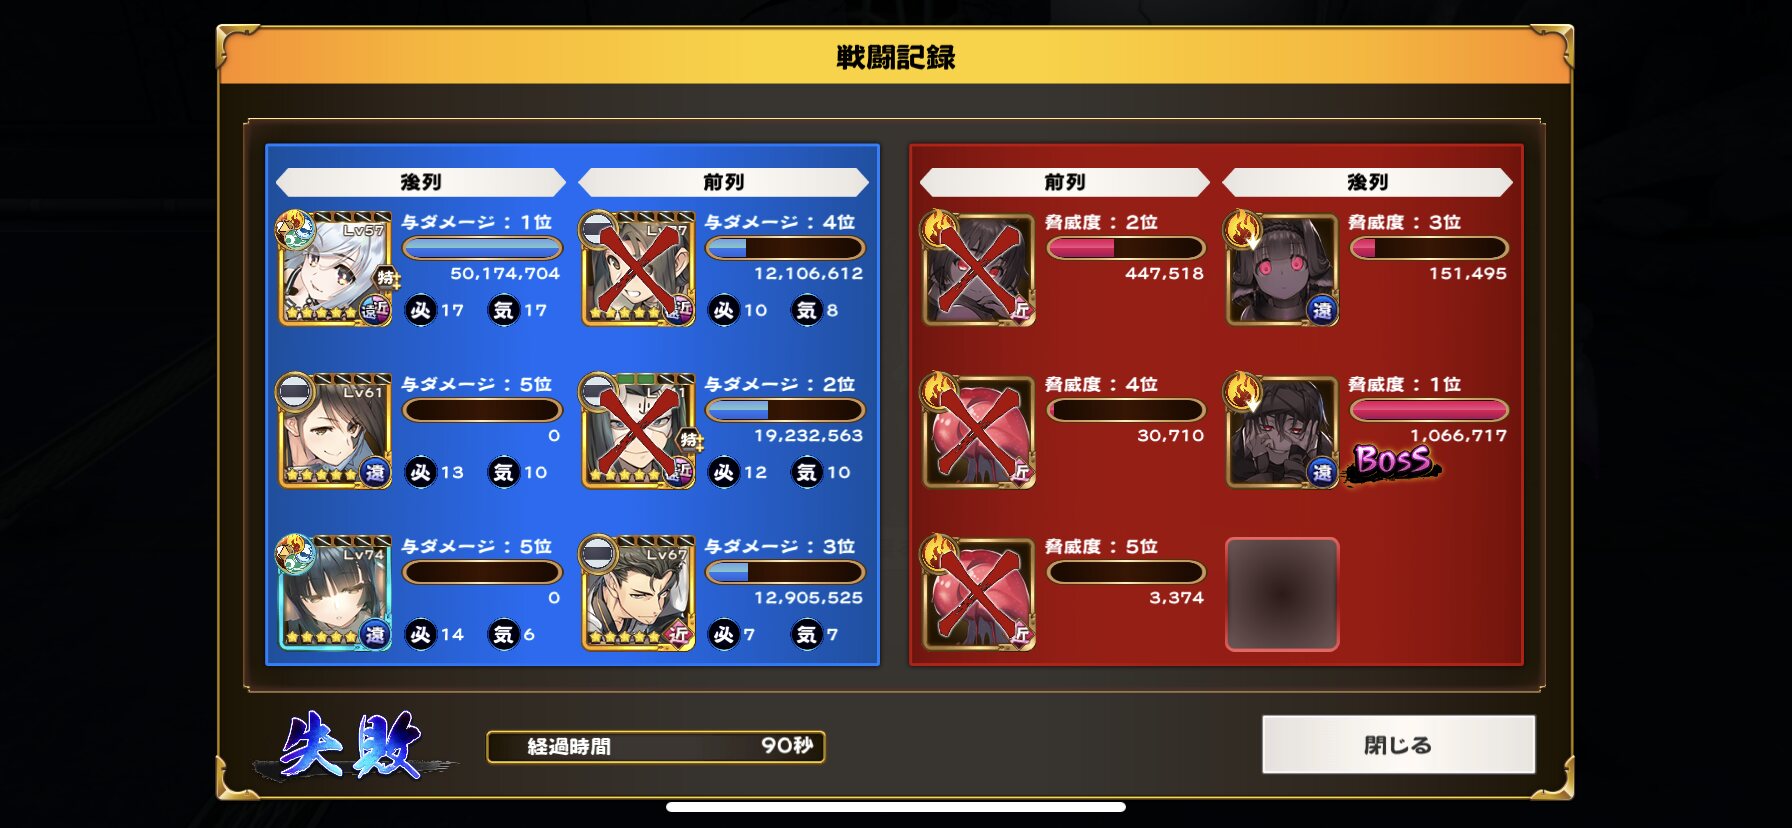Click the 閉じる button

1398,744
